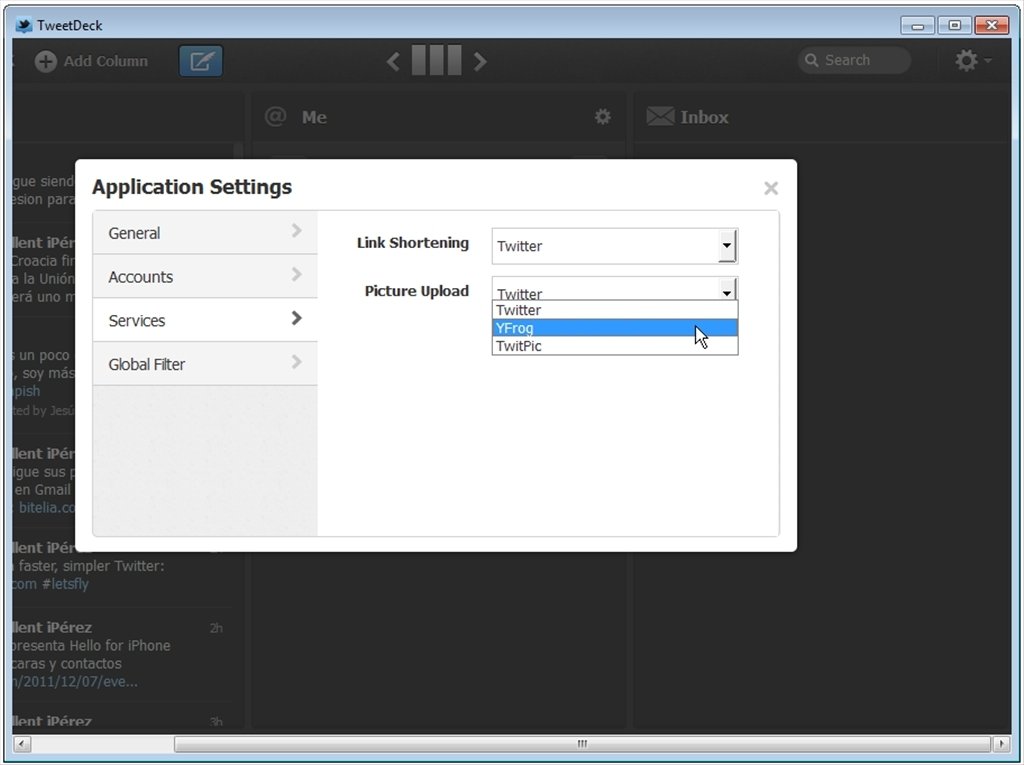Click the scroll right arrow button
1024x765 pixels.
coord(1001,744)
